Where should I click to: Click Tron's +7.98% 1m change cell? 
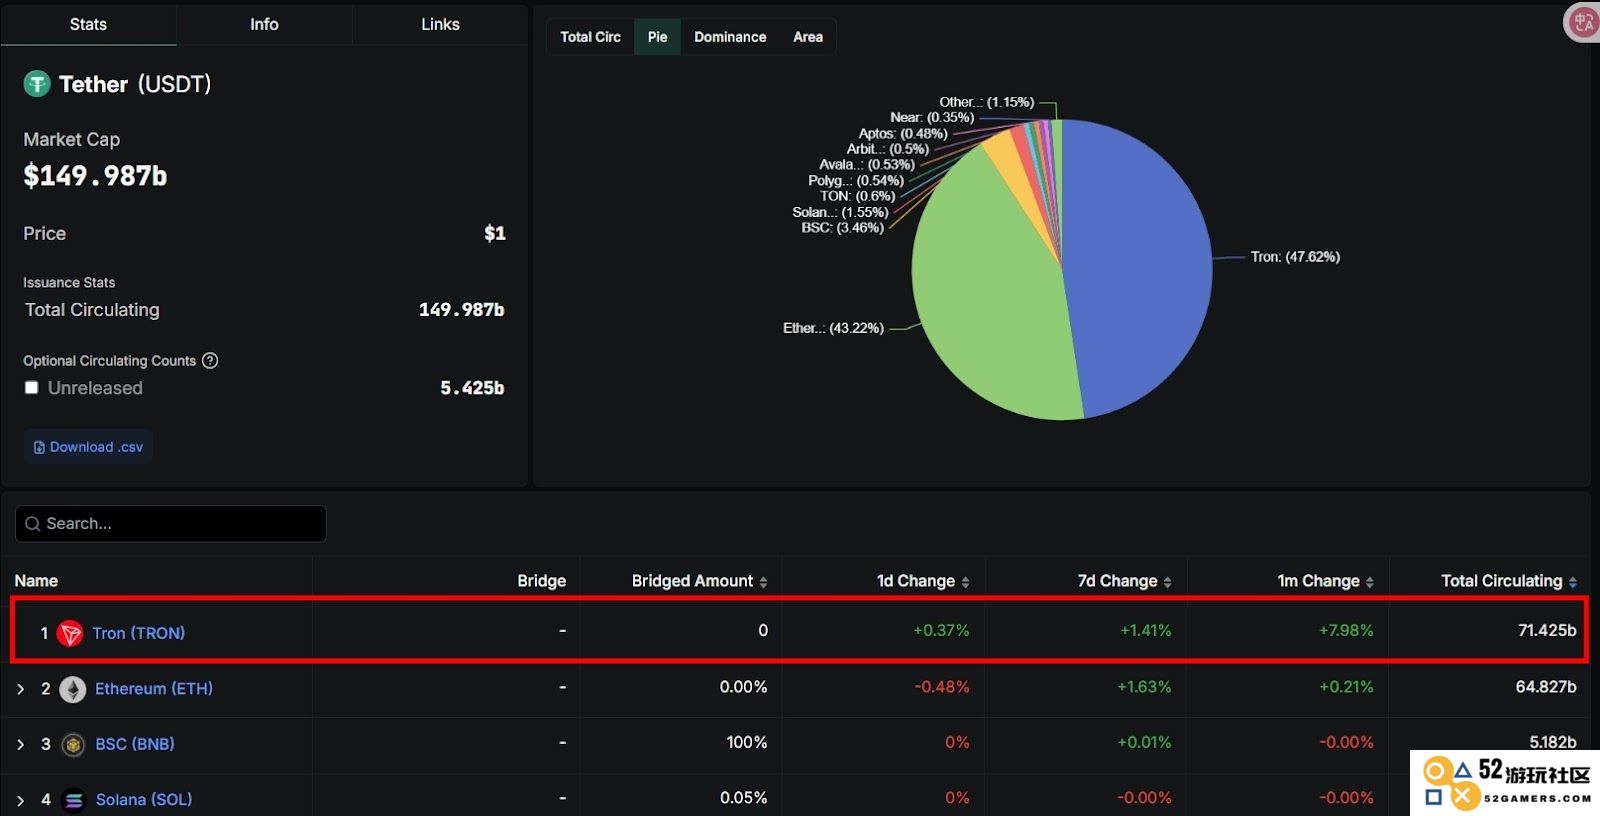[x=1346, y=630]
